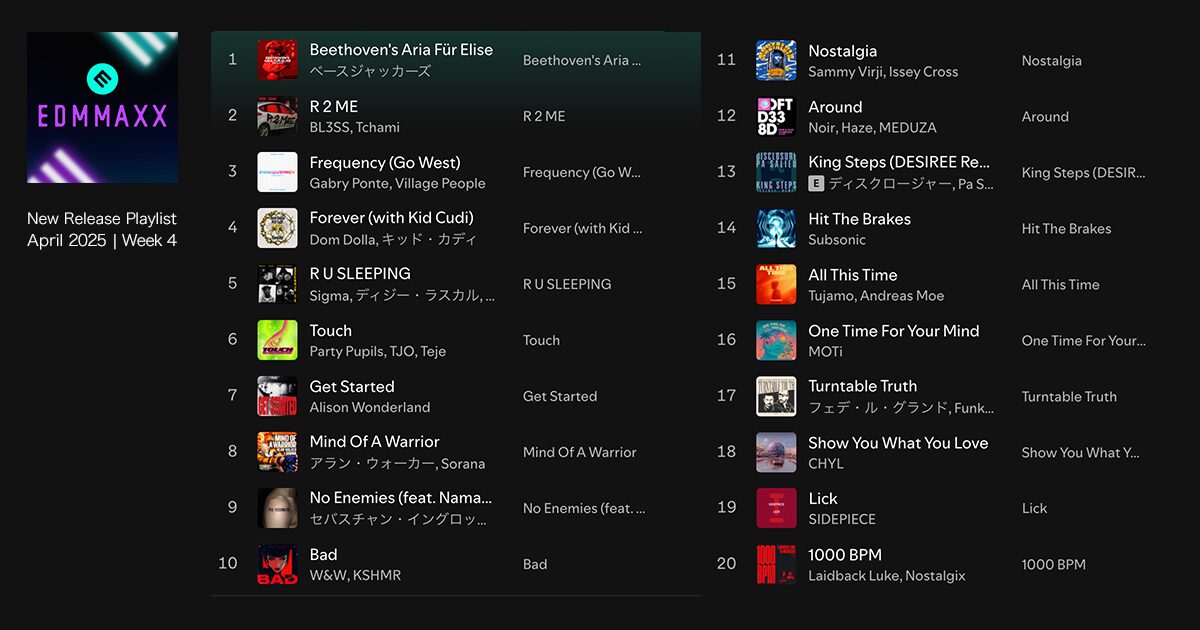
Task: Click the R 2 ME album cover
Action: coord(277,116)
